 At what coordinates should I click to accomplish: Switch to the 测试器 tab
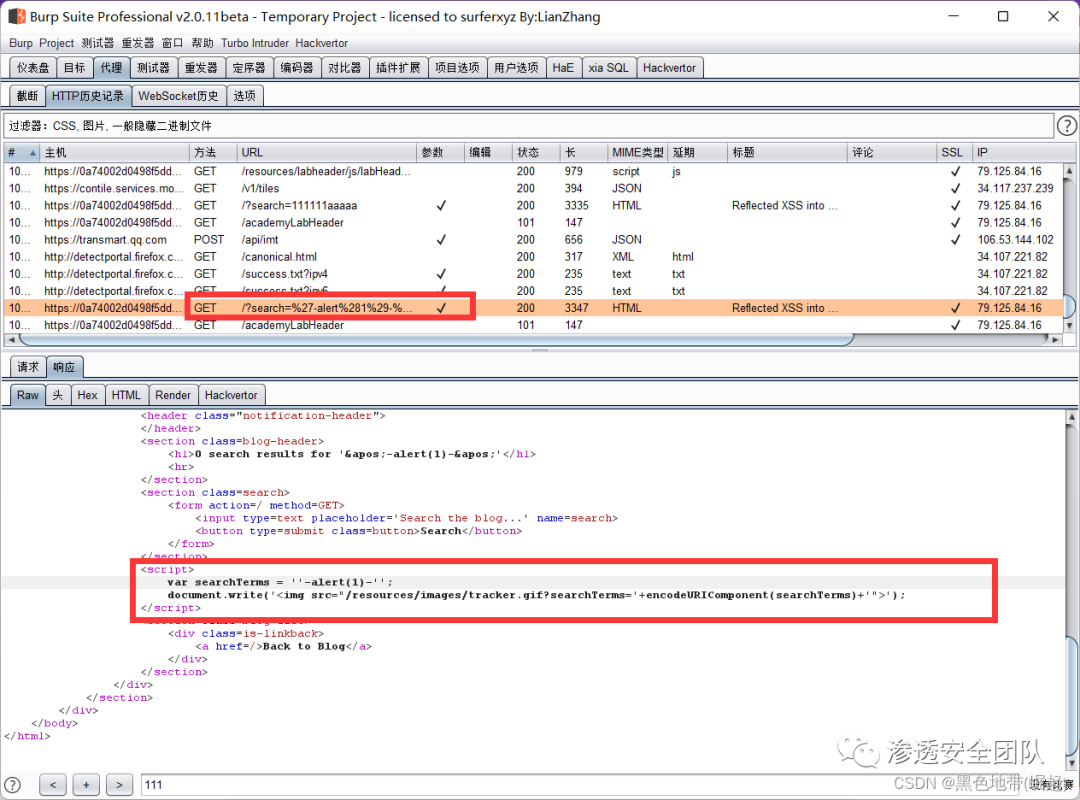click(x=153, y=68)
